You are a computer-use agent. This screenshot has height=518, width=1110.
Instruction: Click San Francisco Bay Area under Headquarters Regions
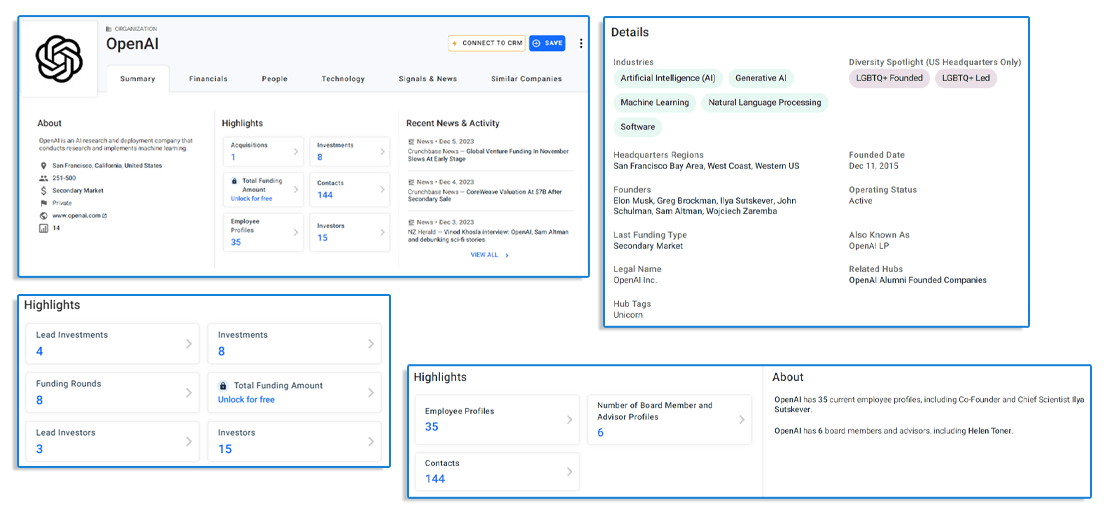656,166
